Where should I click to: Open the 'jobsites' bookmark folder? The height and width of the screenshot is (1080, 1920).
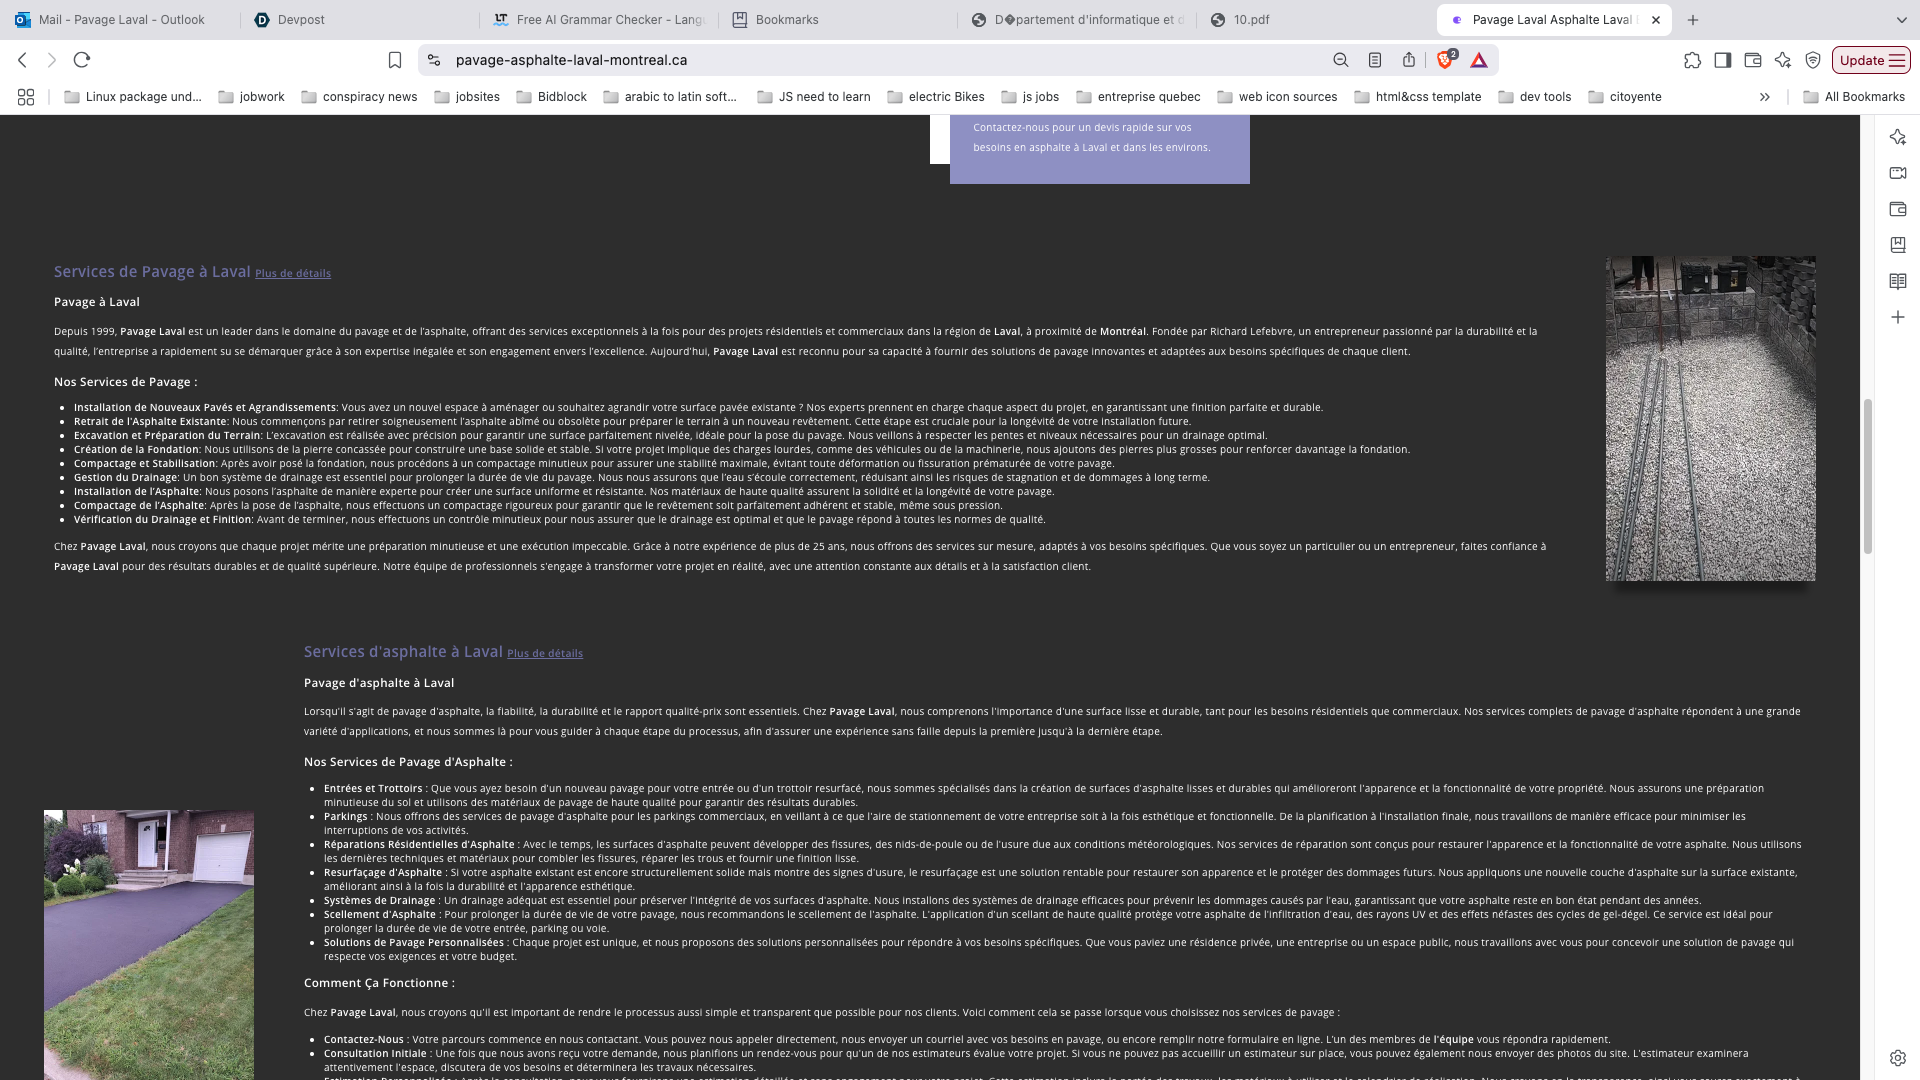pyautogui.click(x=467, y=97)
